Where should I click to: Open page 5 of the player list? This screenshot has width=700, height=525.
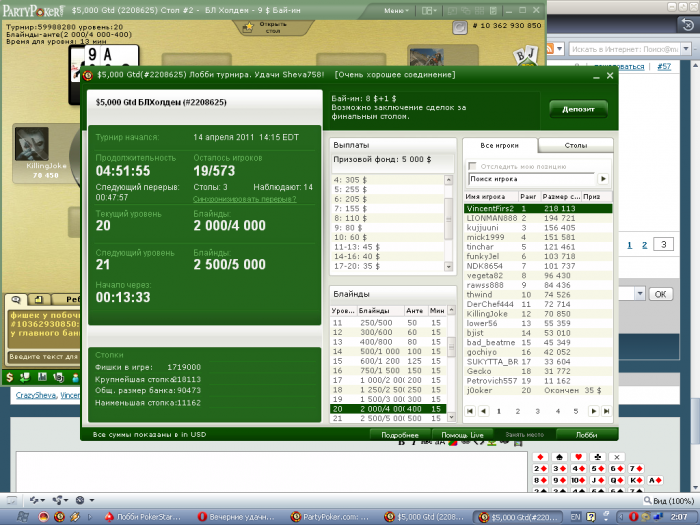click(x=576, y=411)
